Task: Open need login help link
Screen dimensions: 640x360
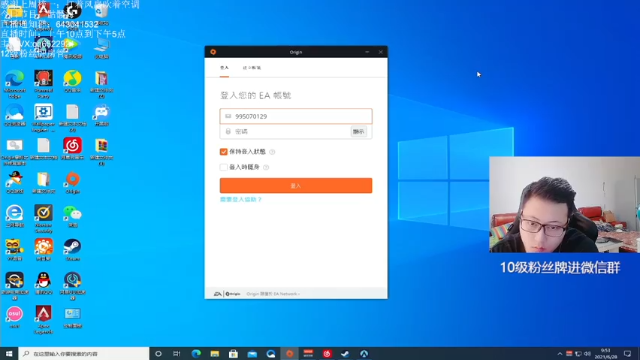Action: pyautogui.click(x=241, y=200)
